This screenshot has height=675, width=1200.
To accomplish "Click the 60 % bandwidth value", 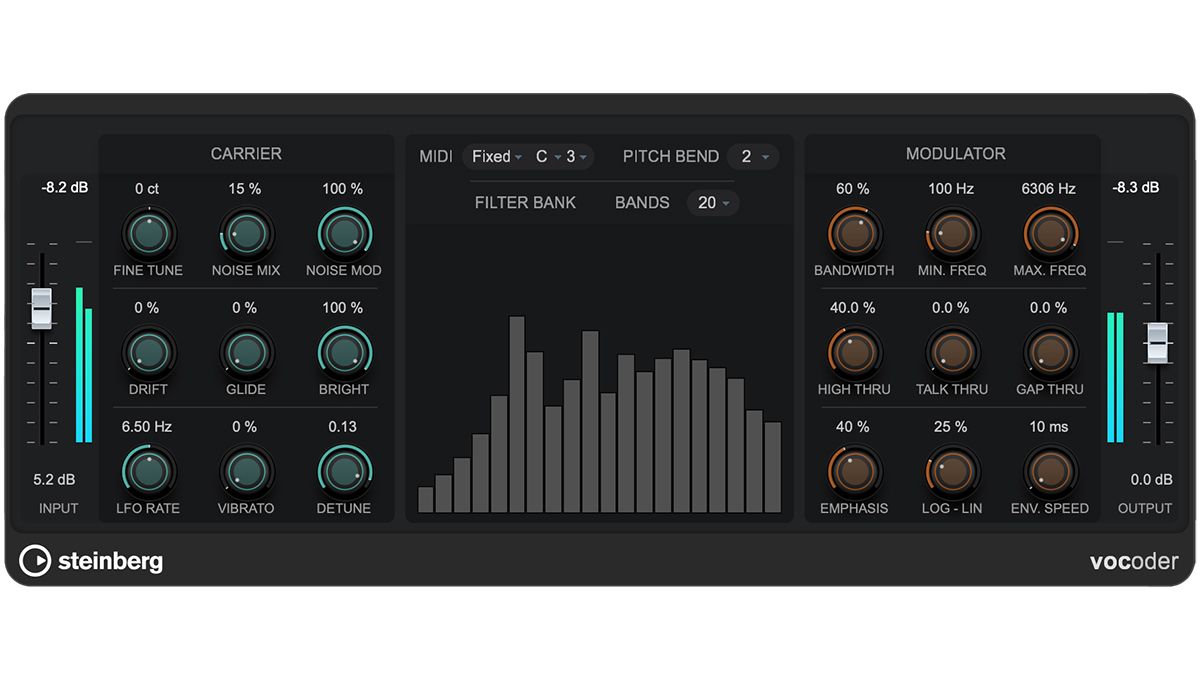I will click(x=853, y=188).
